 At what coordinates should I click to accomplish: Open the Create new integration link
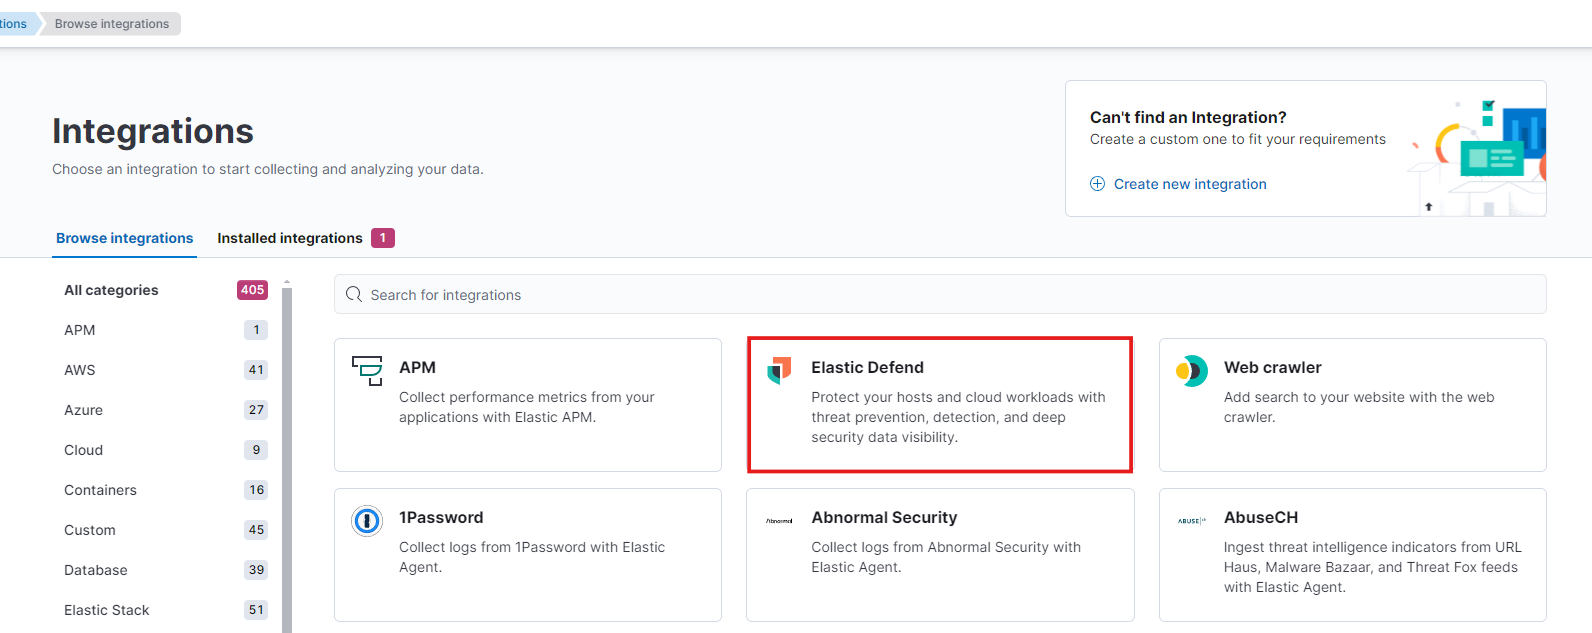[x=1190, y=184]
